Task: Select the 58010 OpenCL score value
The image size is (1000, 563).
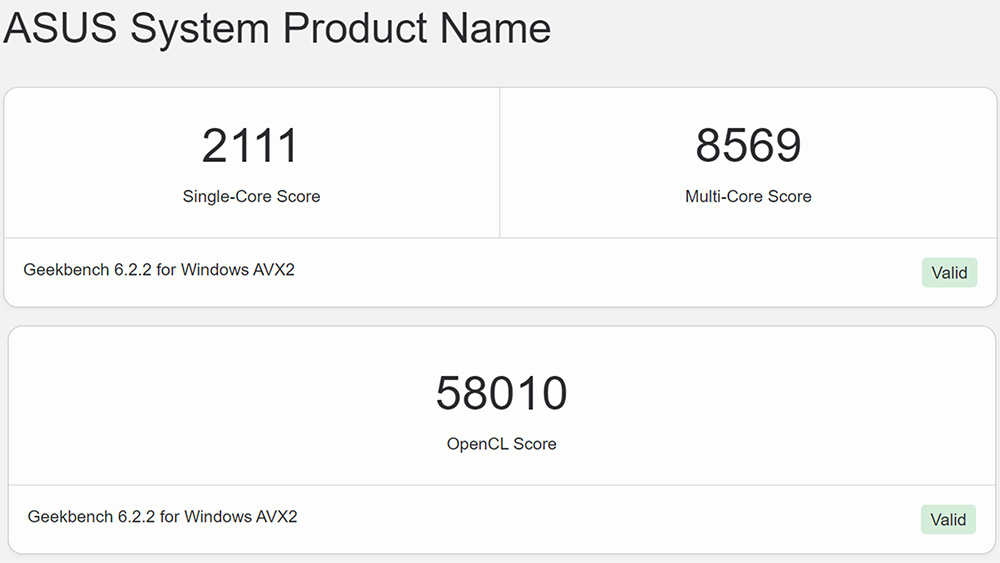Action: 501,393
